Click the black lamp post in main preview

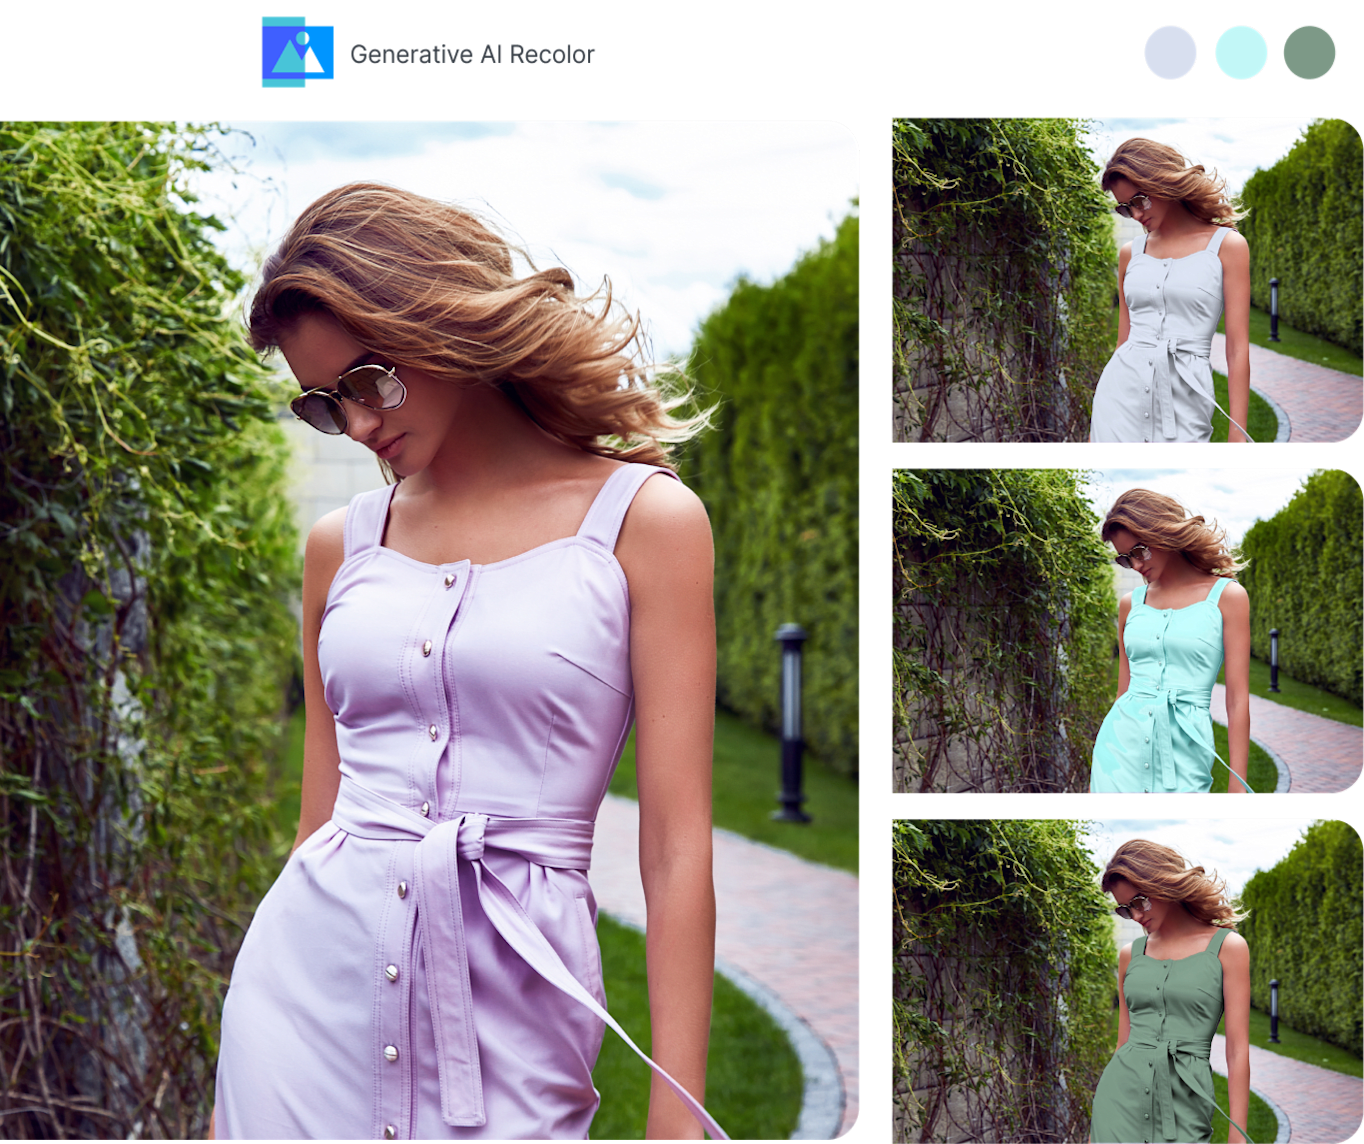coord(791,720)
